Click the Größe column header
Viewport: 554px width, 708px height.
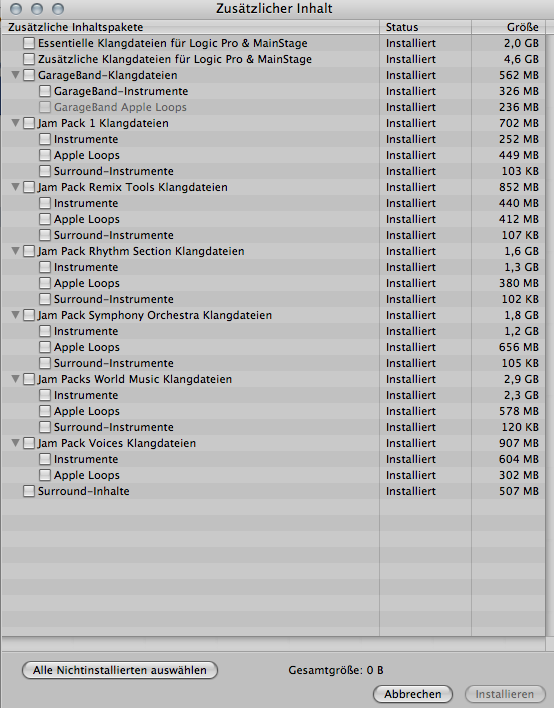point(508,27)
